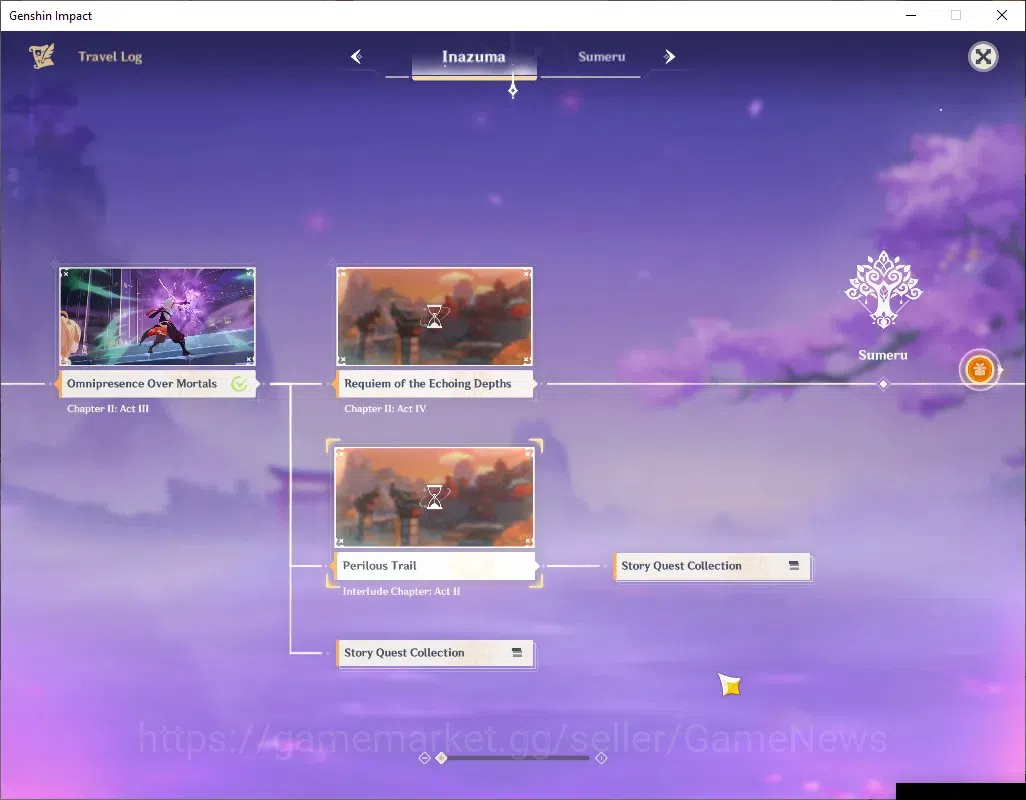Click the Sumeru timeline diamond marker
This screenshot has width=1026, height=800.
coord(883,384)
